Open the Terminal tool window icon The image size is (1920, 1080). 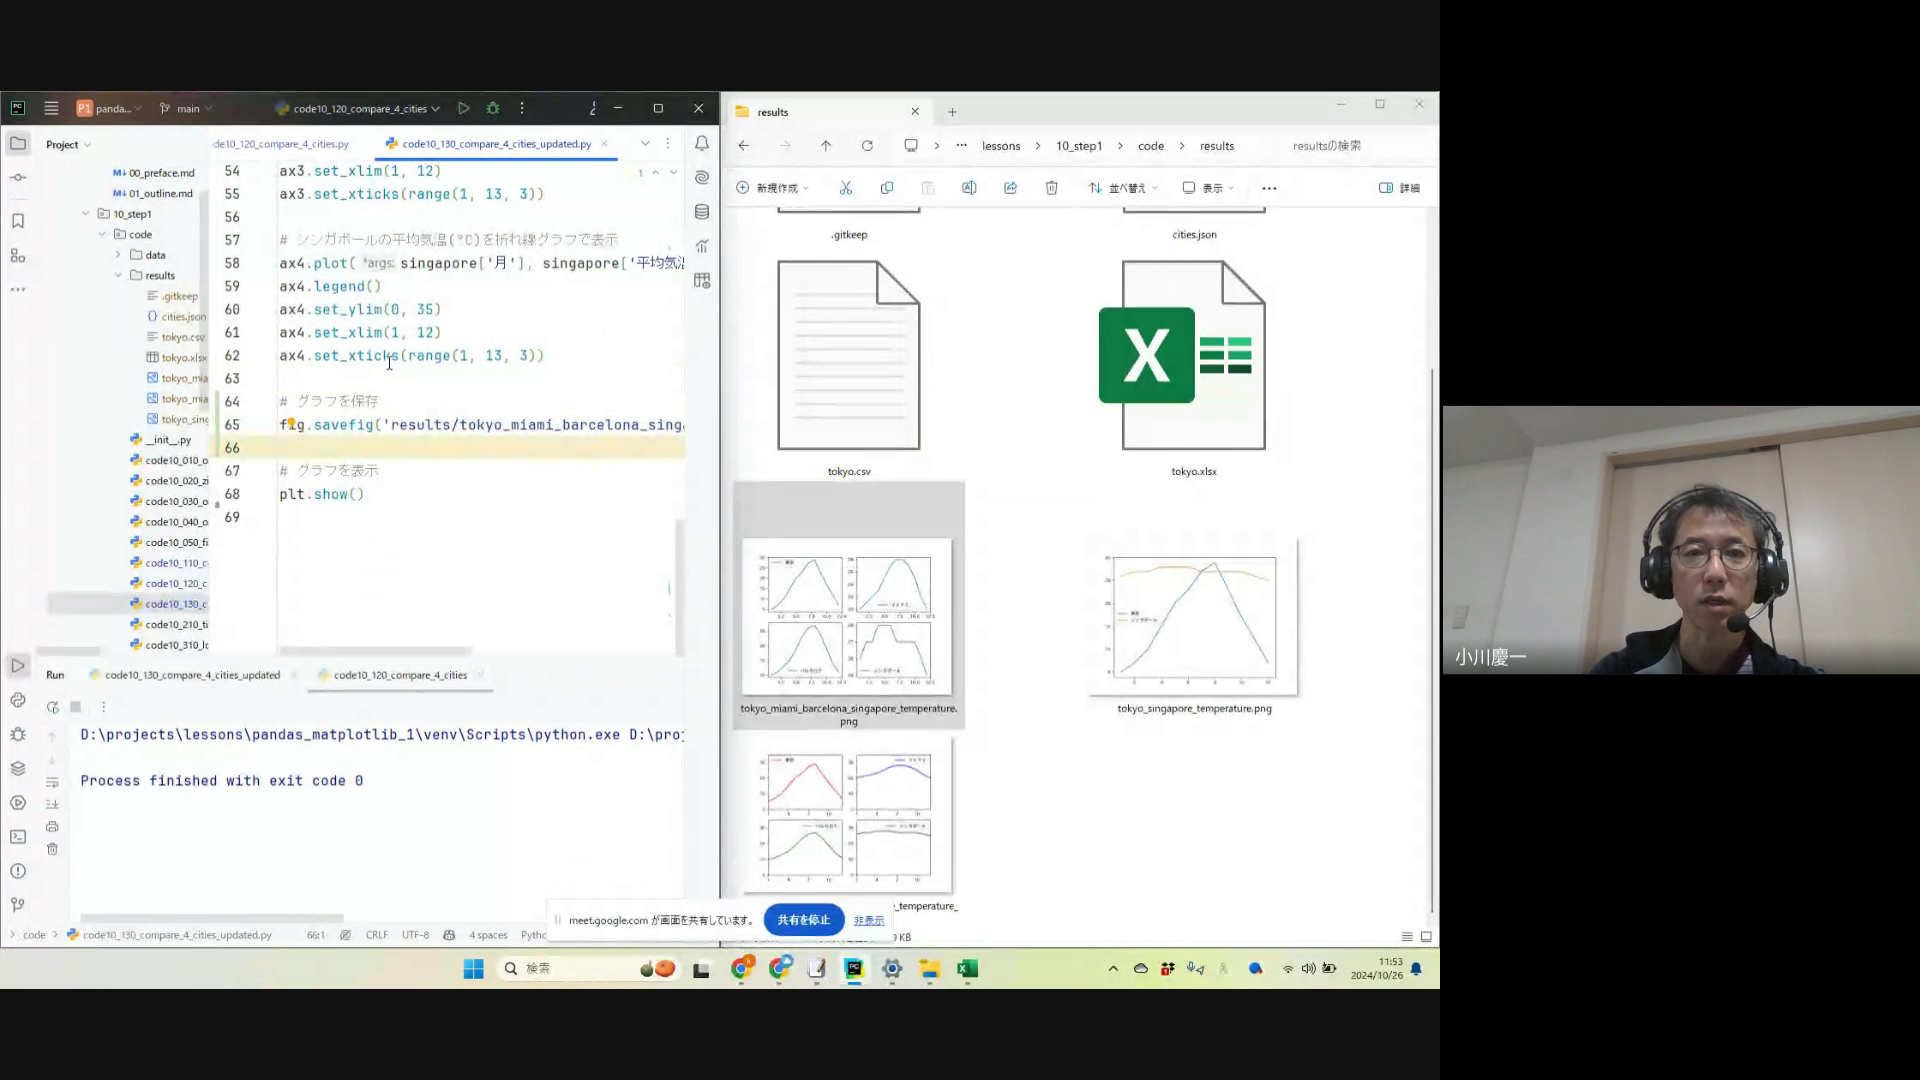click(x=18, y=837)
